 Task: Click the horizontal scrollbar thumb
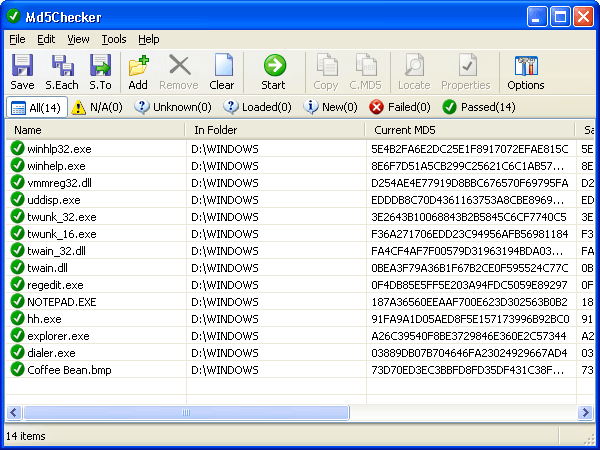tap(185, 412)
